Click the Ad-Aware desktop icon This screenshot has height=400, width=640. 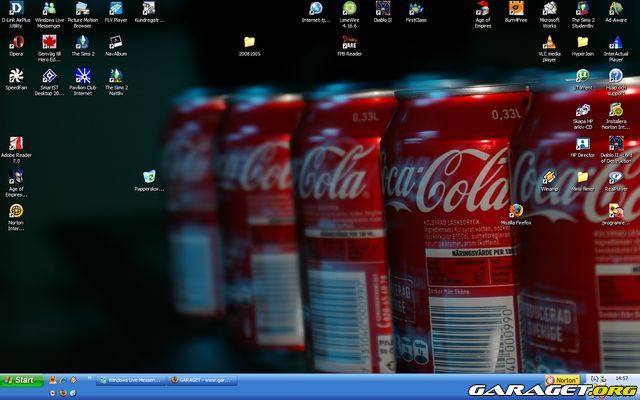tap(616, 9)
